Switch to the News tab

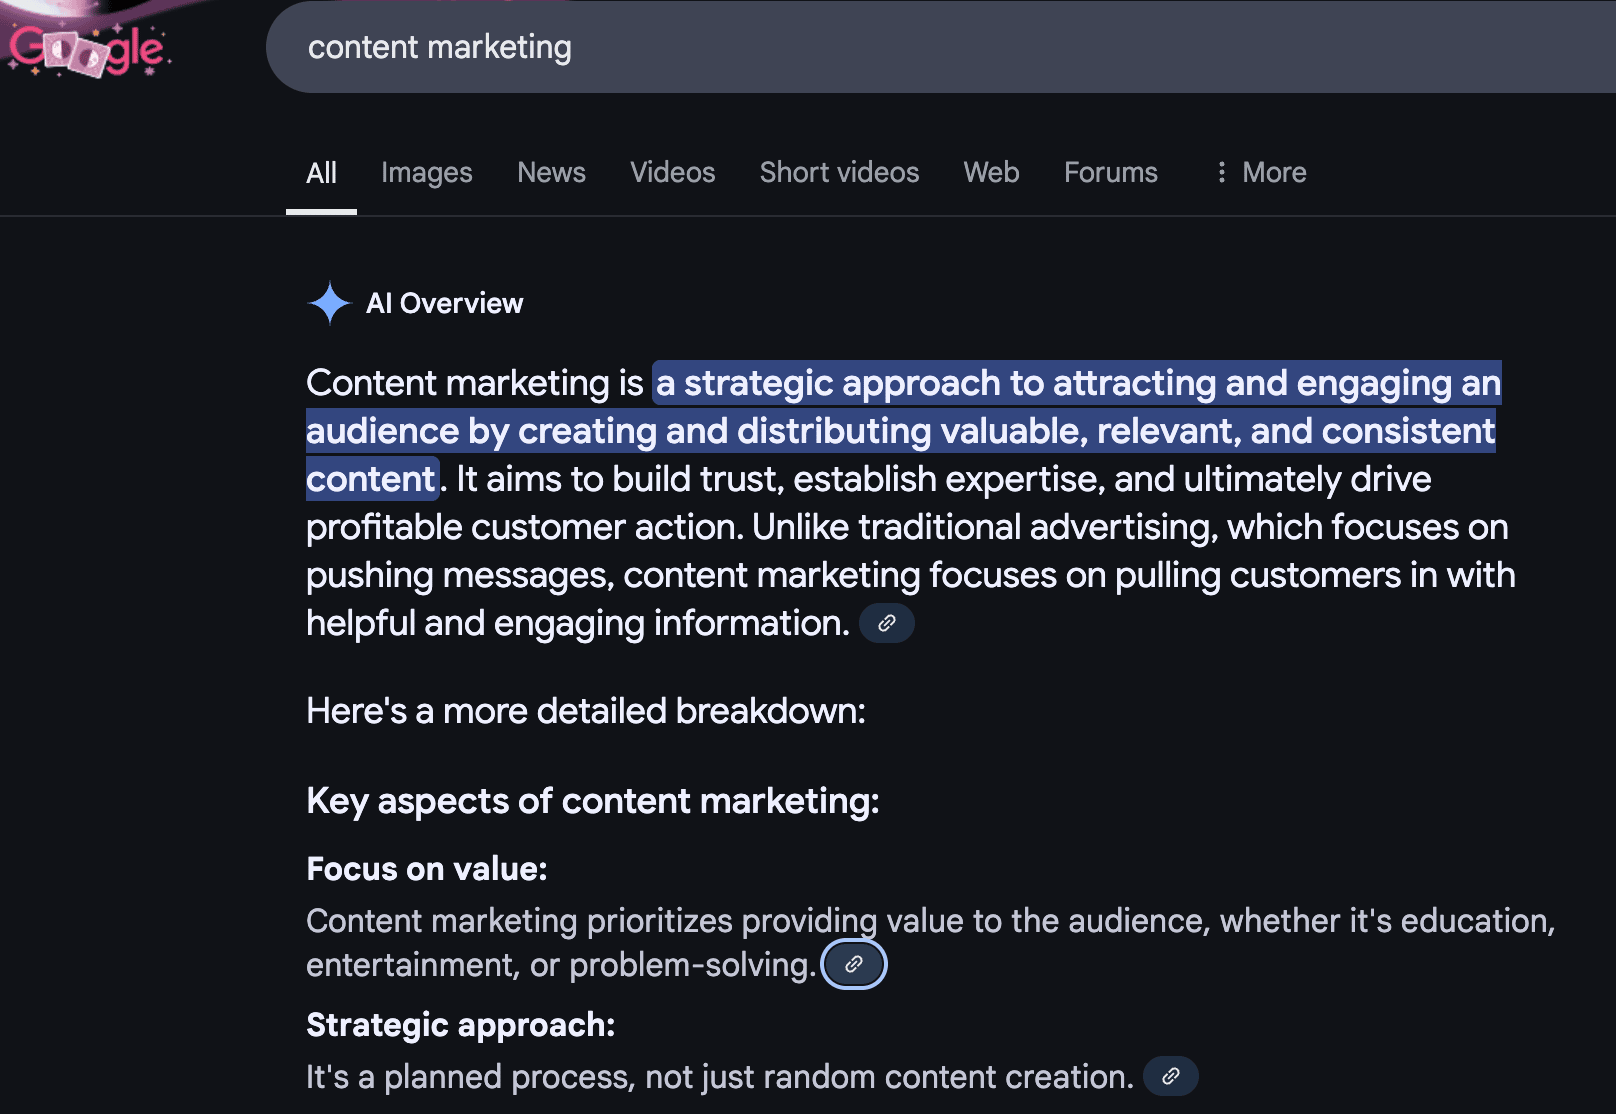click(551, 172)
